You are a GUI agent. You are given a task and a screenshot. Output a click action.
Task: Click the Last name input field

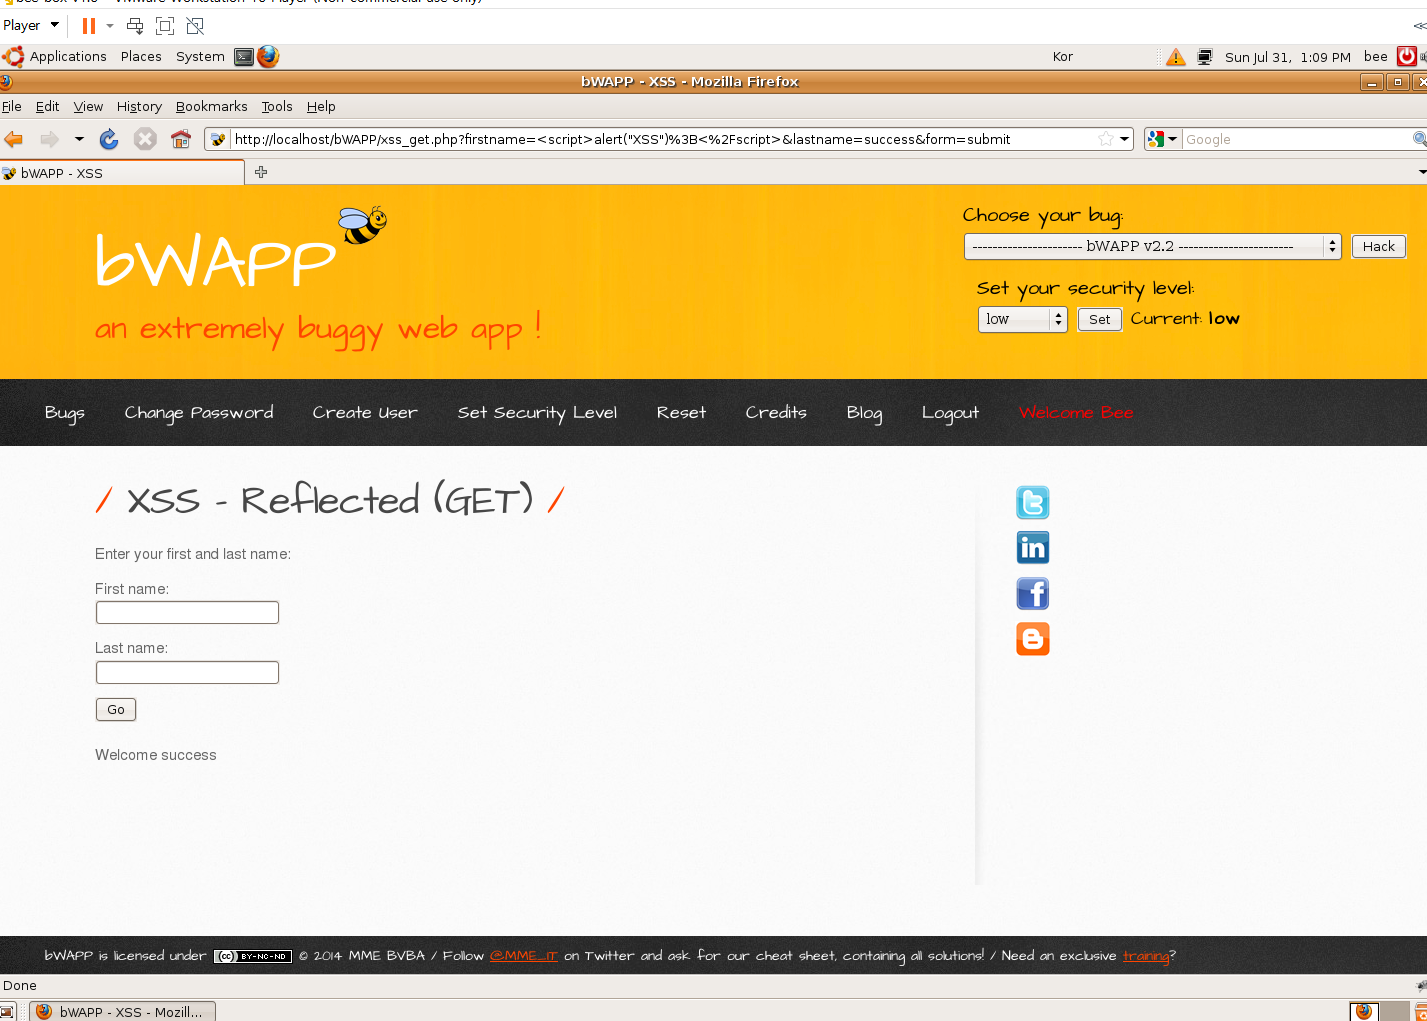(x=187, y=672)
